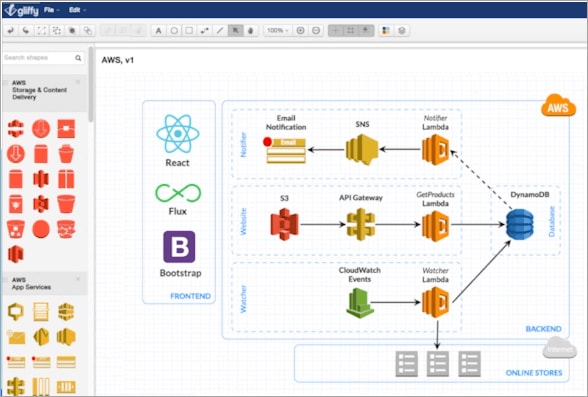Pick the Rectangle shape tool
Image resolution: width=588 pixels, height=397 pixels.
coord(189,31)
